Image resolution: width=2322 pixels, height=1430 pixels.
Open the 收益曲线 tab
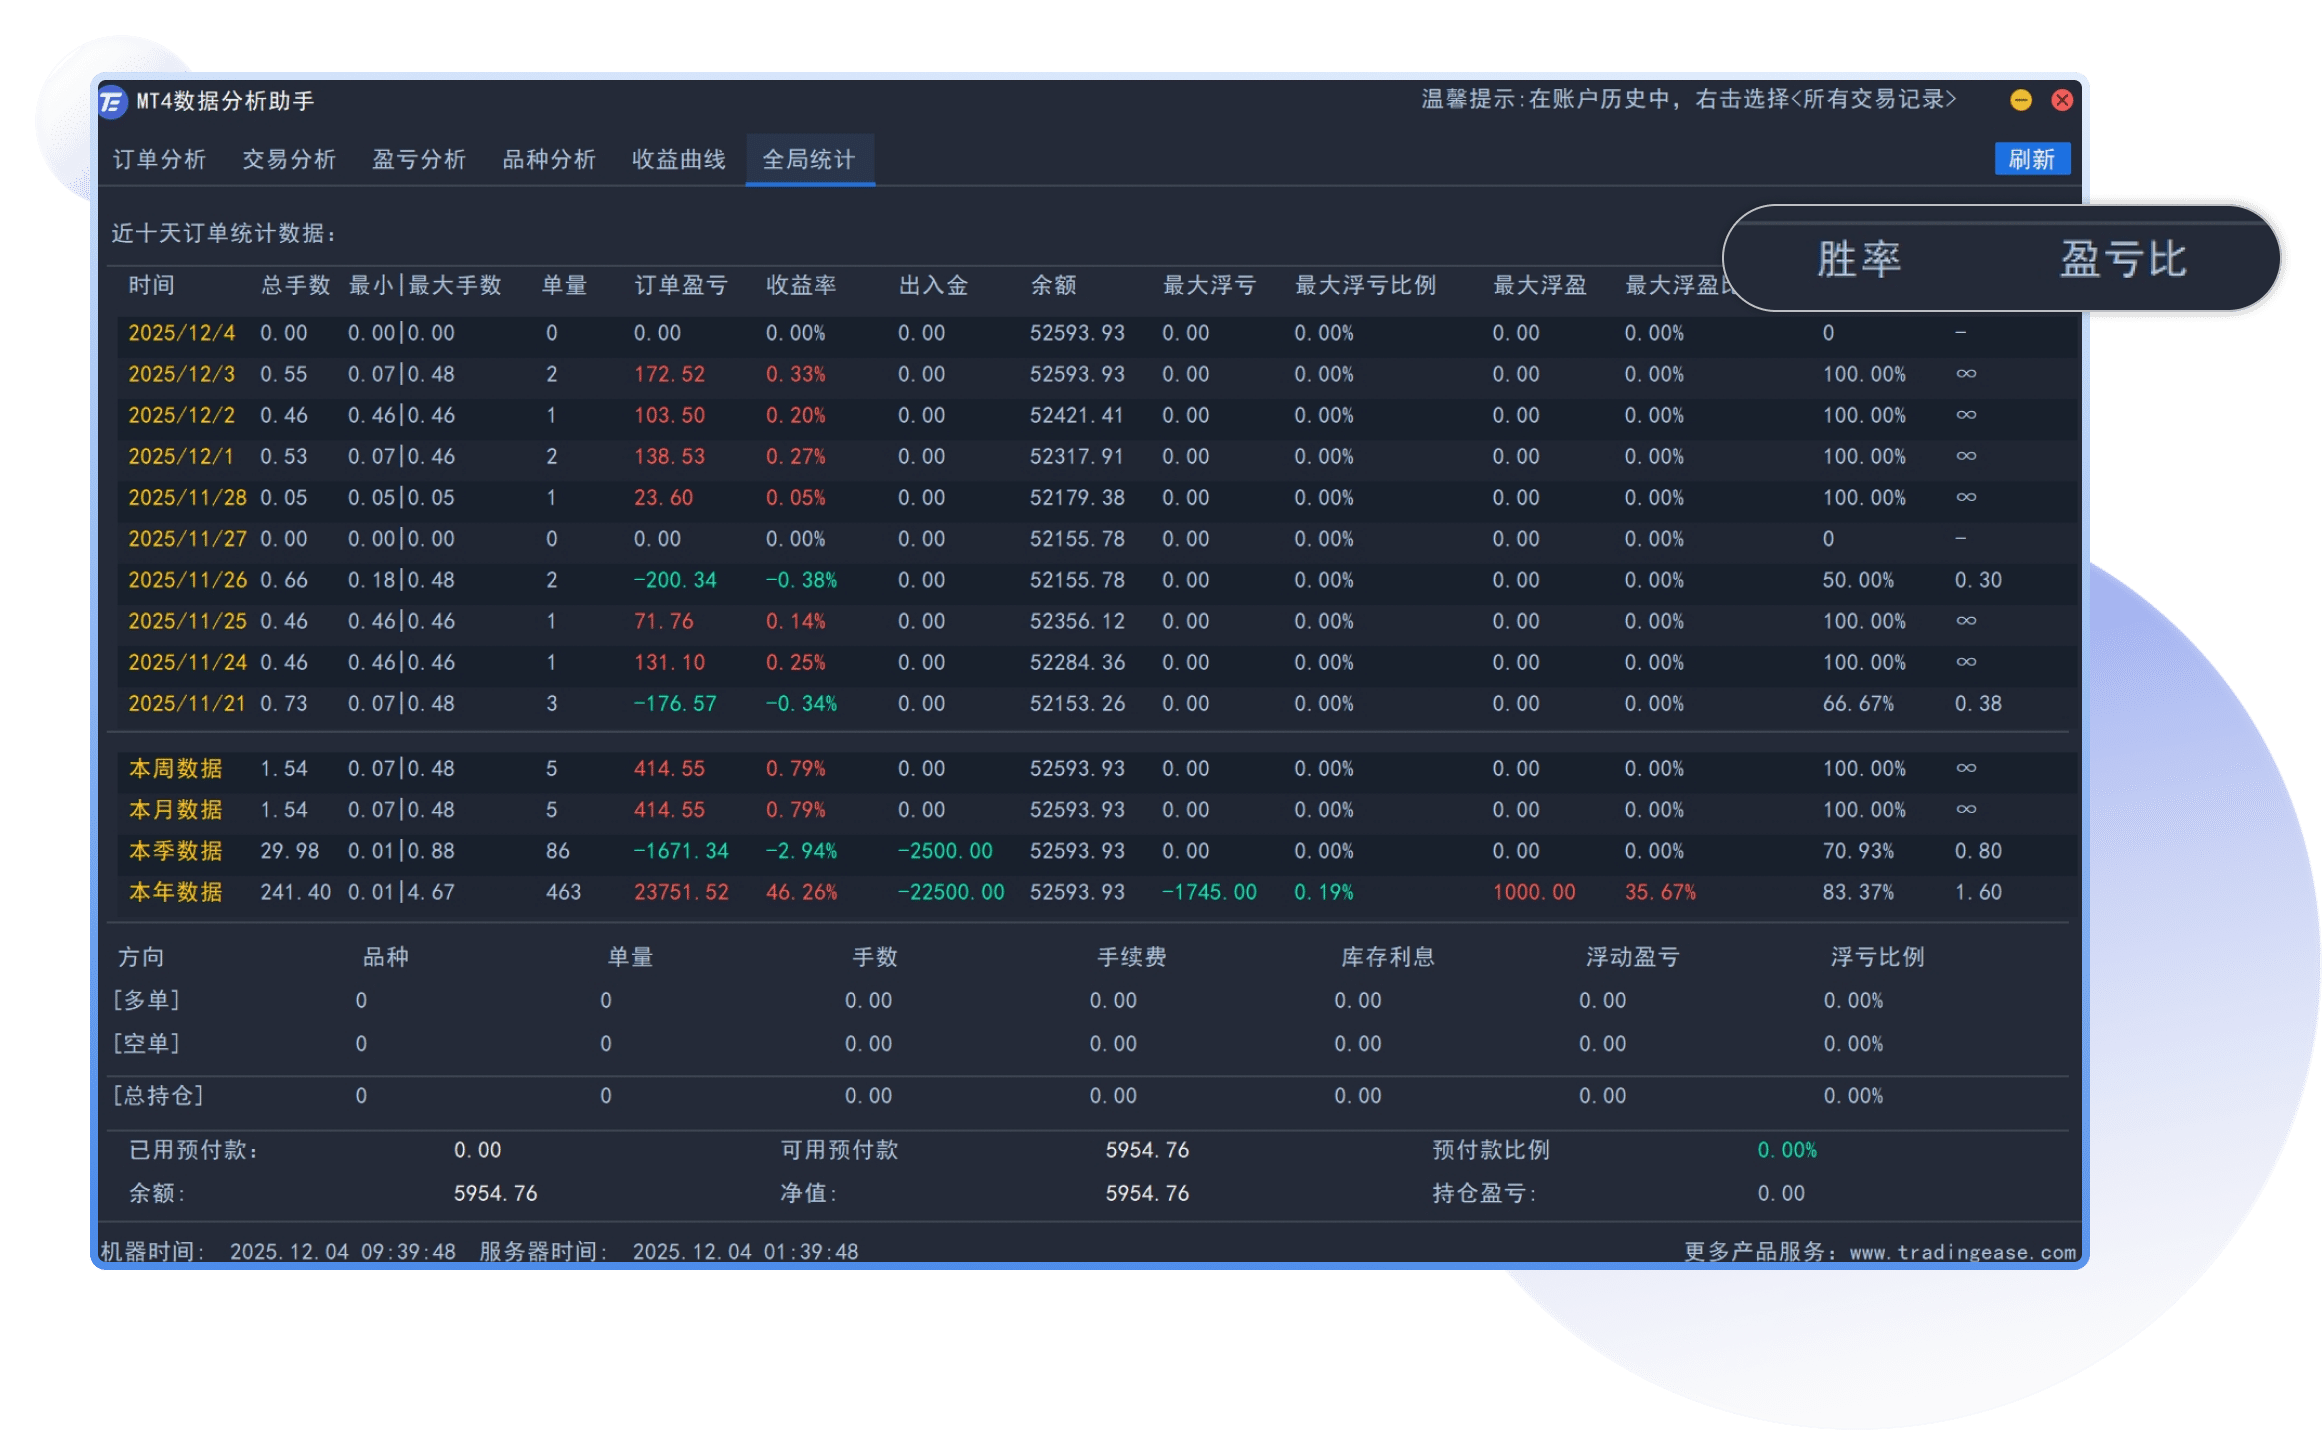click(x=679, y=160)
